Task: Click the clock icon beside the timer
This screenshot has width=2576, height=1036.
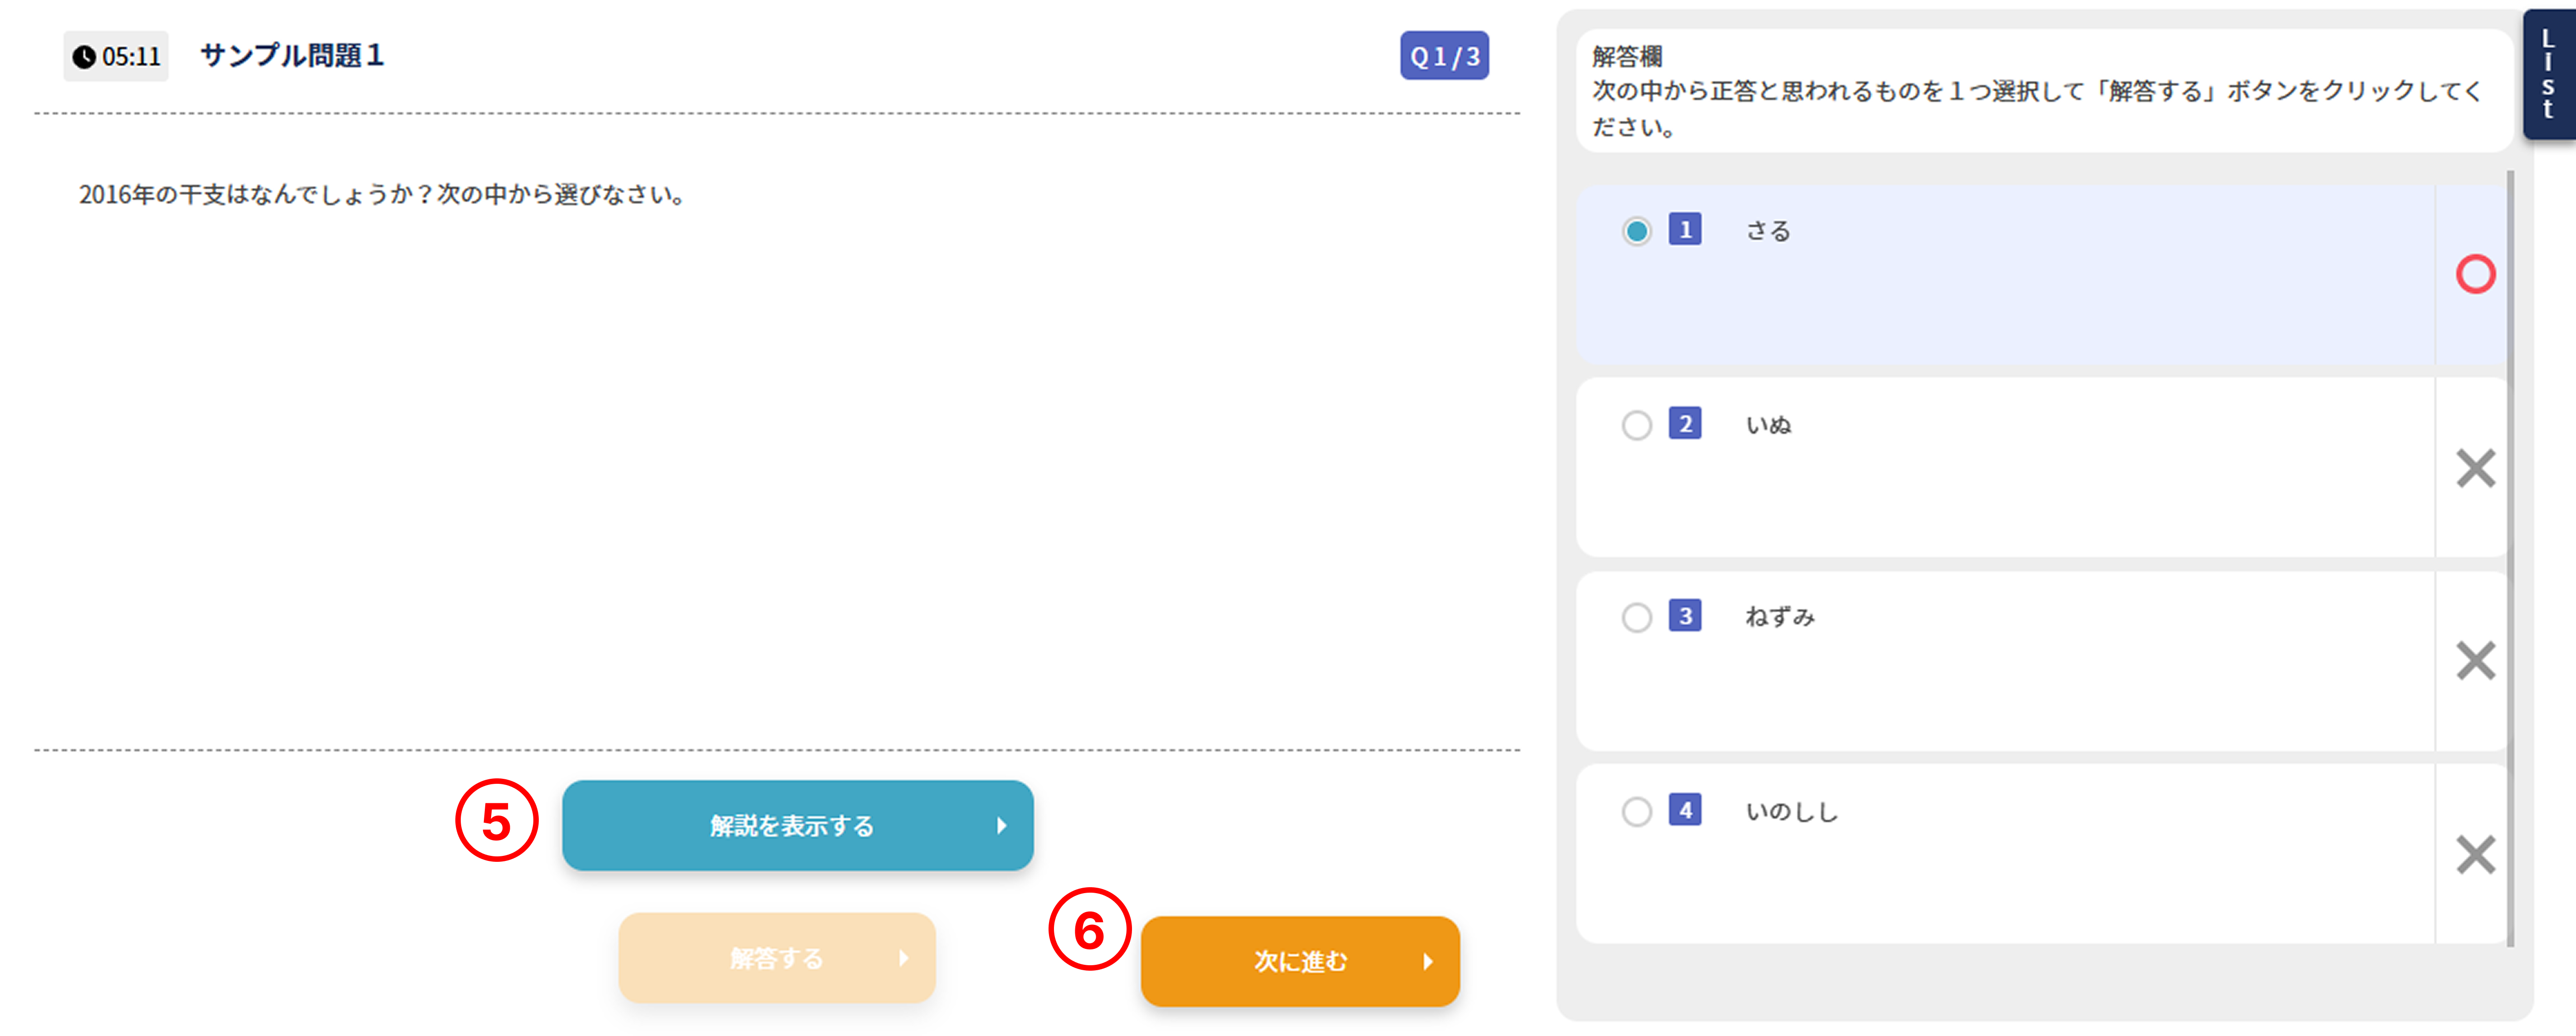Action: tap(84, 57)
